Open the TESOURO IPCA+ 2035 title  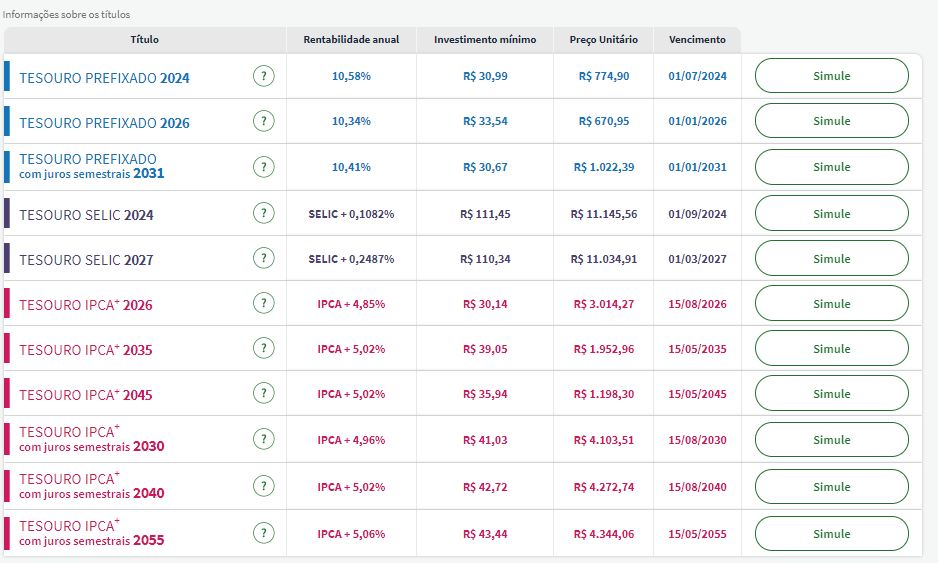click(x=86, y=349)
